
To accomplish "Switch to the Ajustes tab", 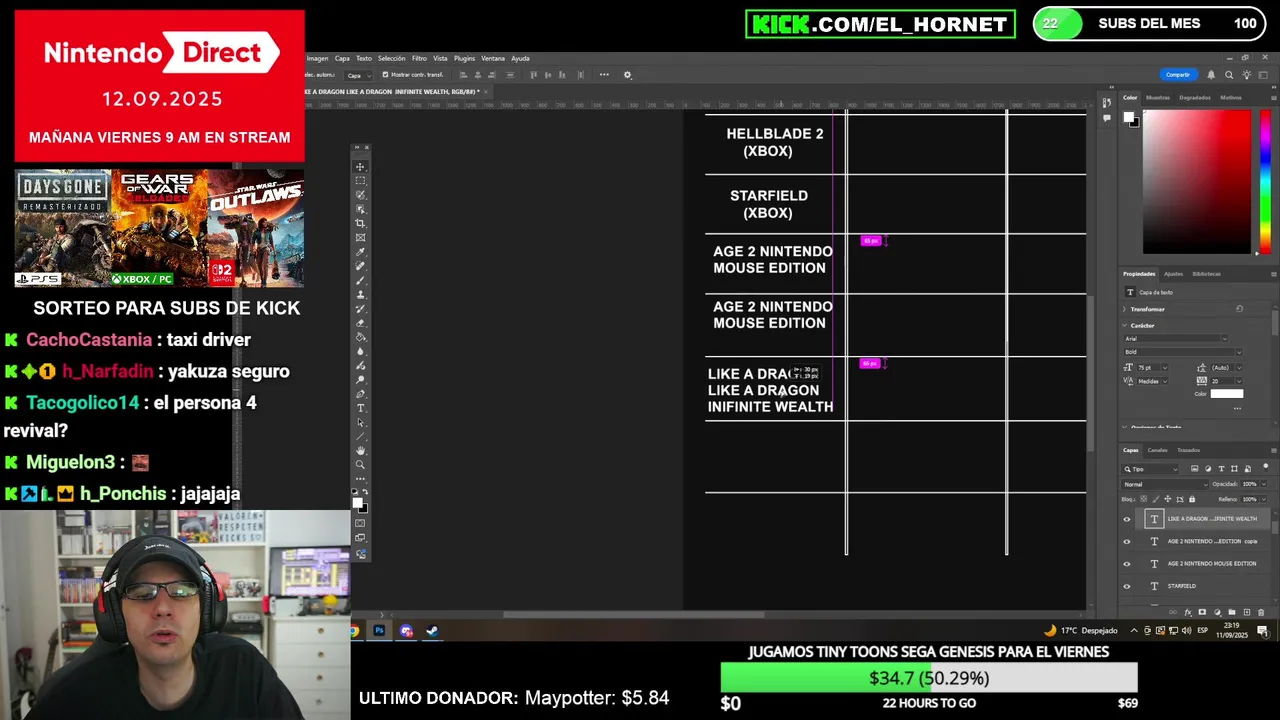I will click(1173, 274).
